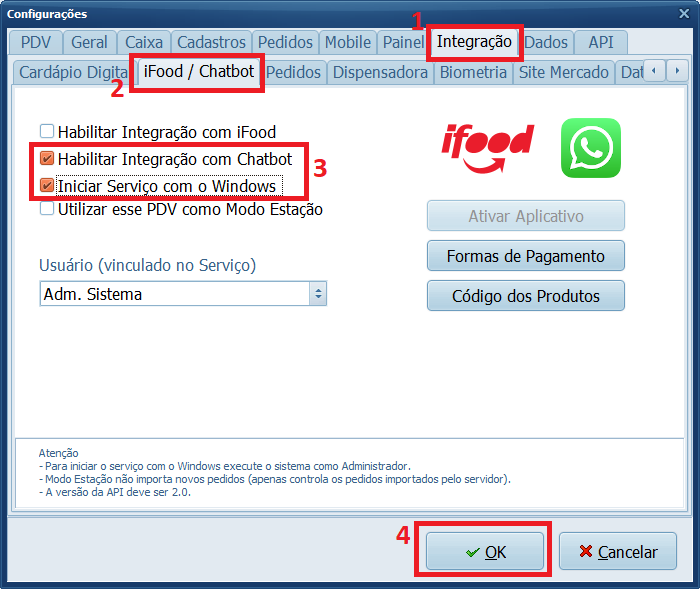Enable Habilitar Integração com iFood checkbox
Viewport: 700px width, 589px height.
(x=47, y=131)
